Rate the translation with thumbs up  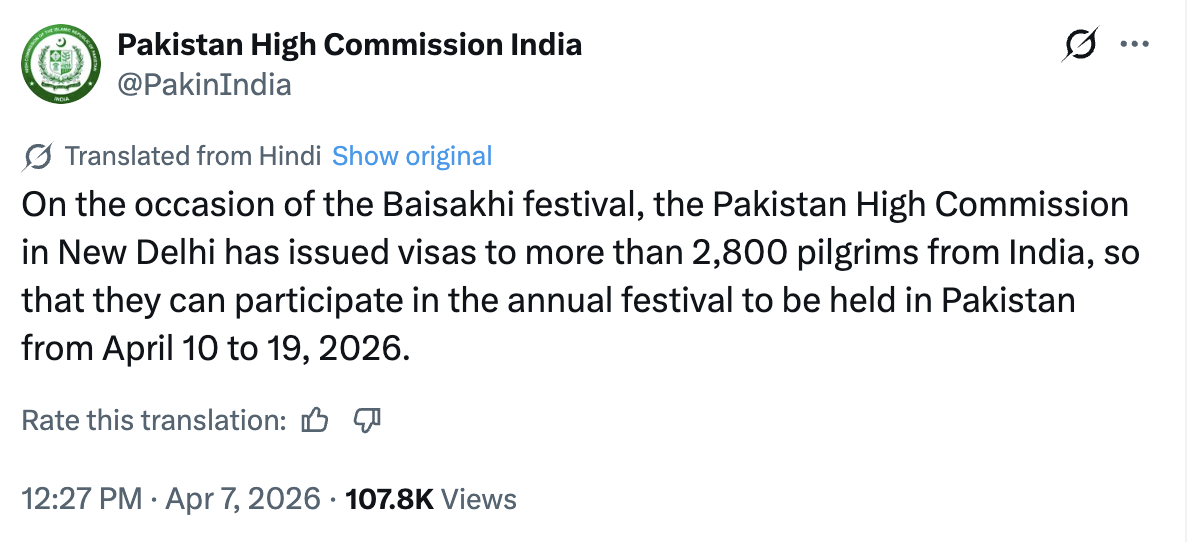315,420
